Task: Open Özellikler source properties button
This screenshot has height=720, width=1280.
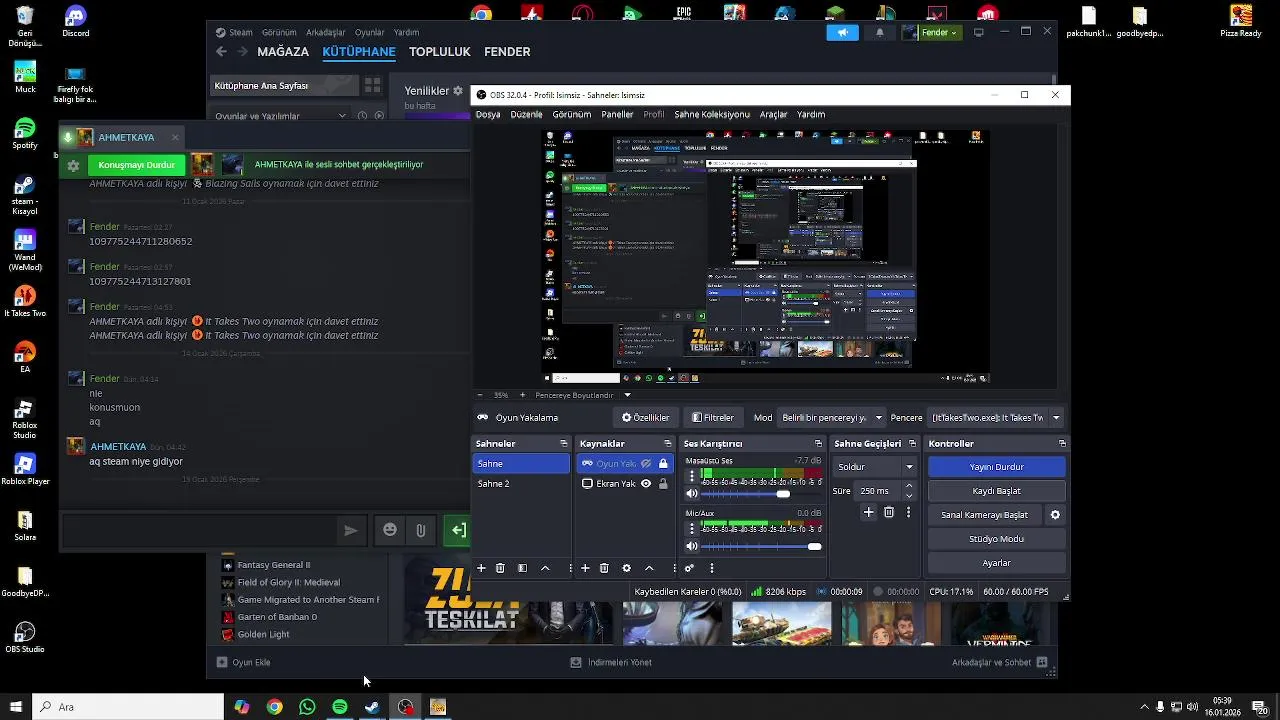Action: click(645, 418)
